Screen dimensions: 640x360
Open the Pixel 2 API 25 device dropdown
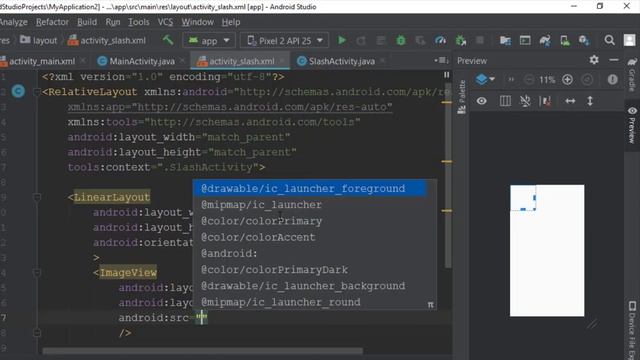click(284, 40)
